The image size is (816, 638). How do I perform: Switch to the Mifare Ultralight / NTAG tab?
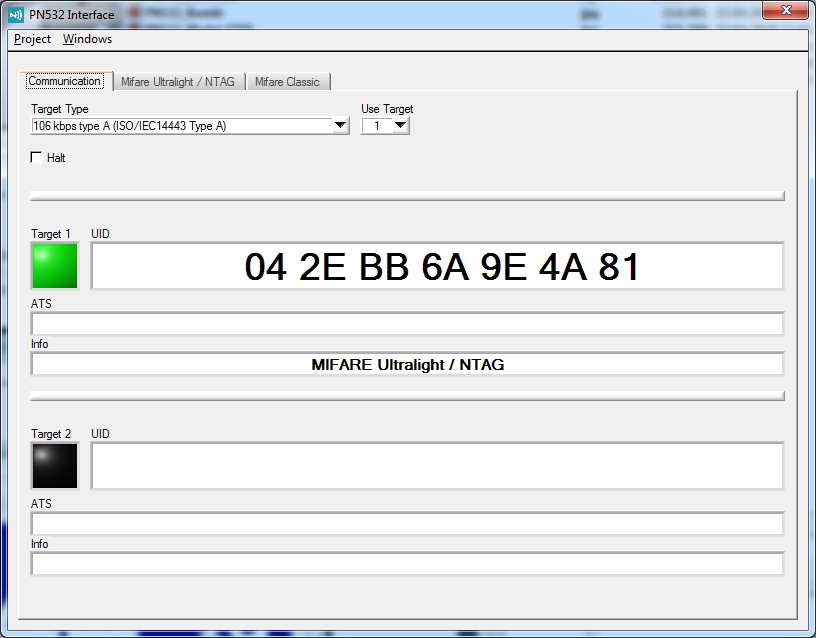point(178,82)
